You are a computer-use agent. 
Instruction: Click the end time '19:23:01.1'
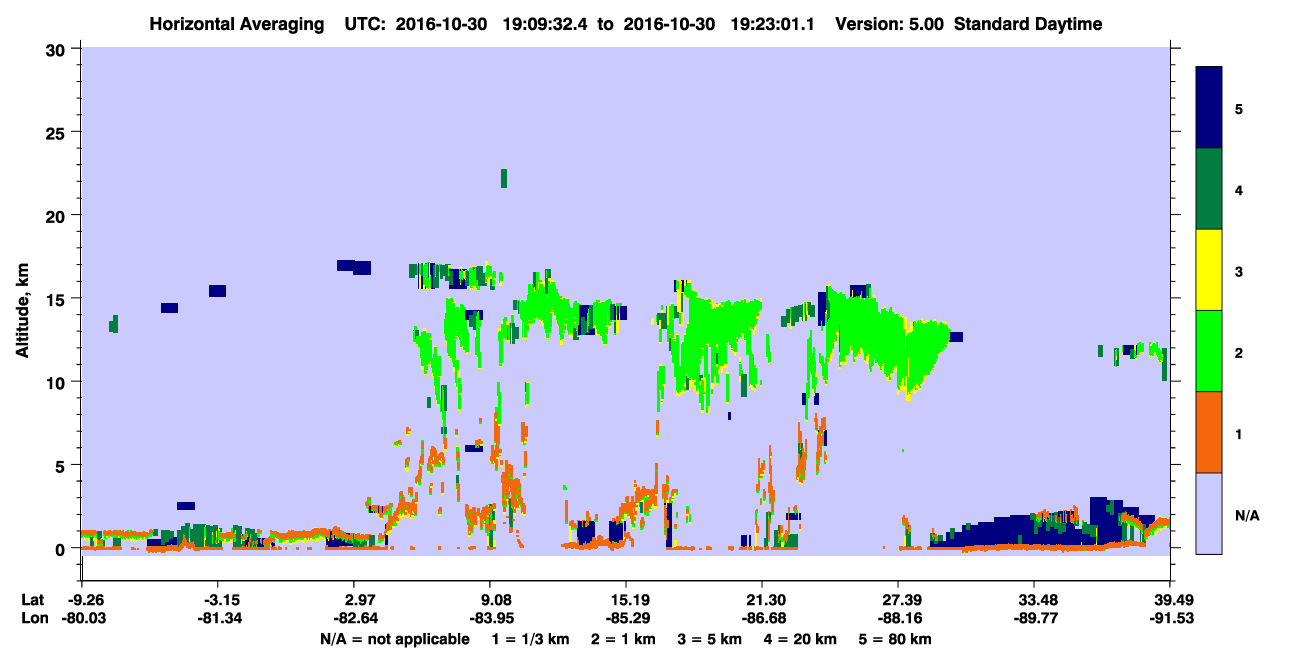click(x=771, y=24)
